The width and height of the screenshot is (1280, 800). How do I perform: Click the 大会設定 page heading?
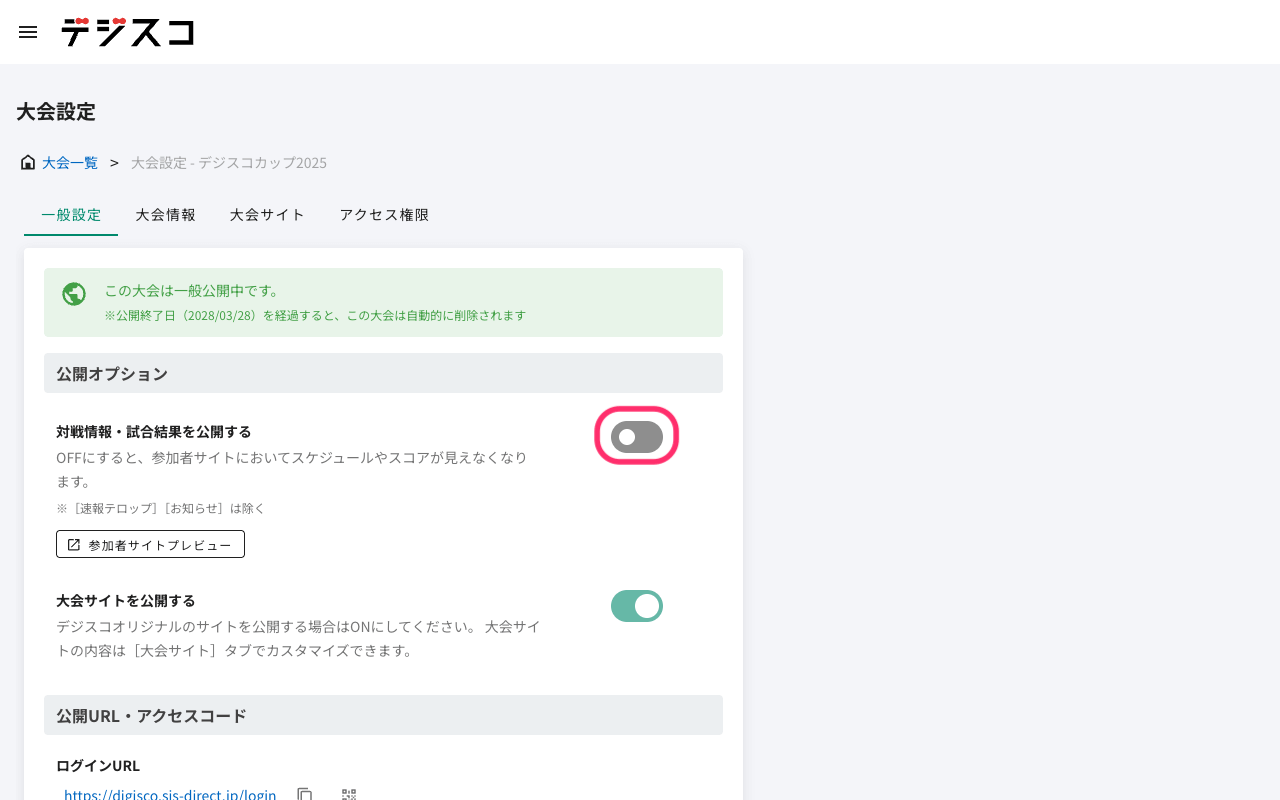click(56, 112)
